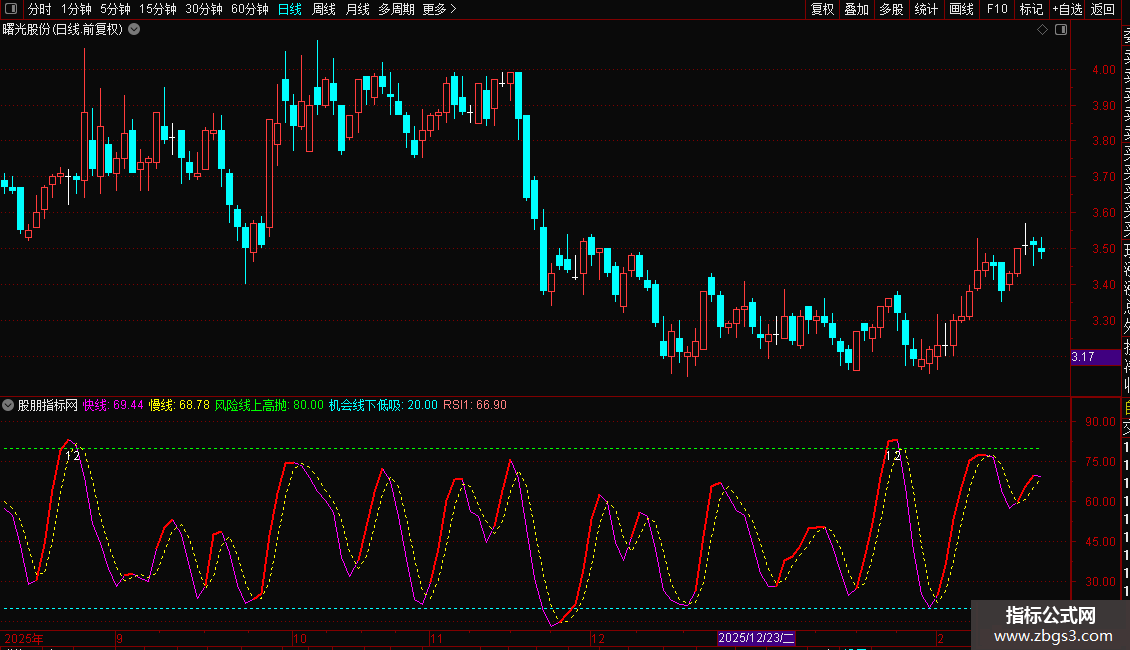1130x650 pixels.
Task: Click the 统计 statistics button
Action: tap(926, 9)
